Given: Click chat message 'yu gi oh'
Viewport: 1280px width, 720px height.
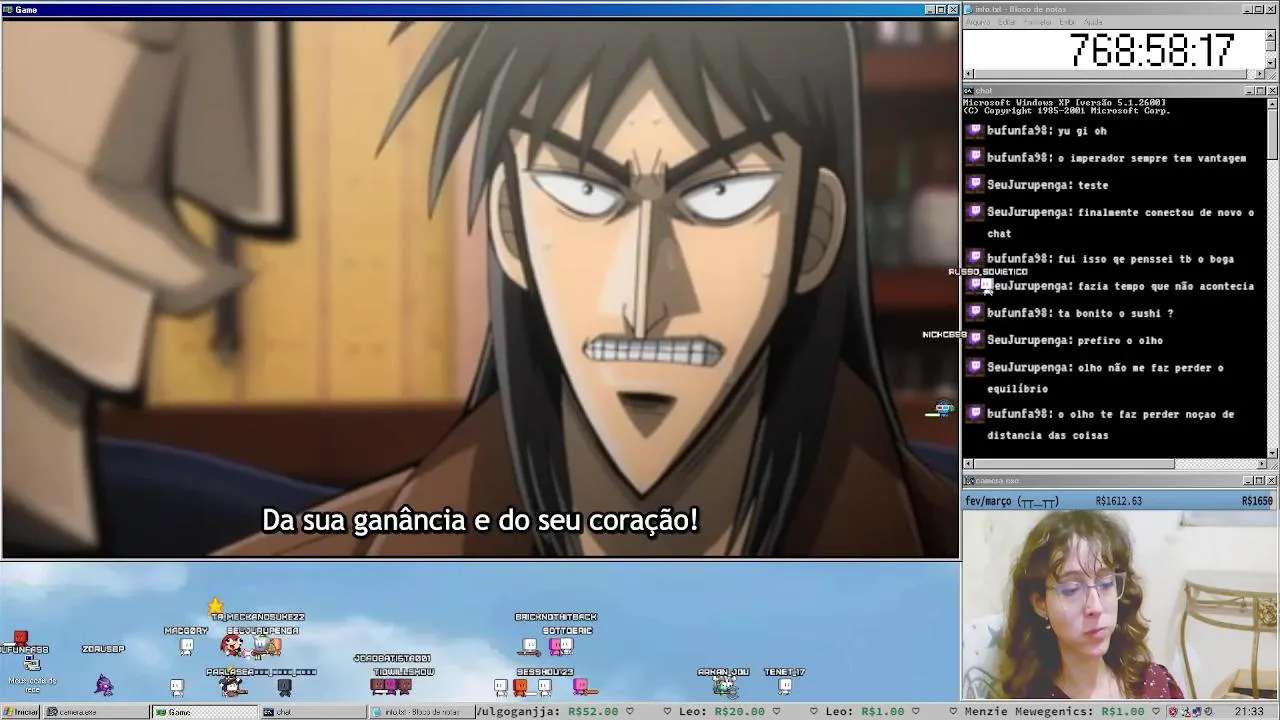Looking at the screenshot, I should click(x=1082, y=131).
